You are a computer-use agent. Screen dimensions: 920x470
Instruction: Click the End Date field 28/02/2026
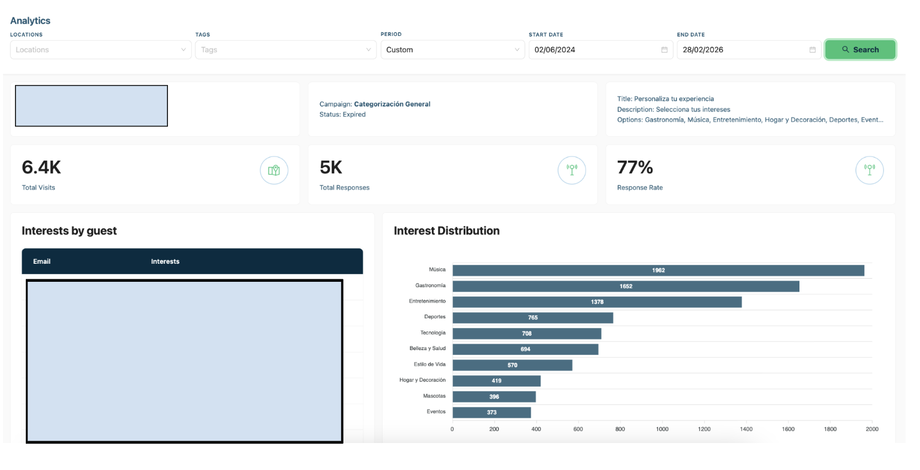(x=749, y=50)
